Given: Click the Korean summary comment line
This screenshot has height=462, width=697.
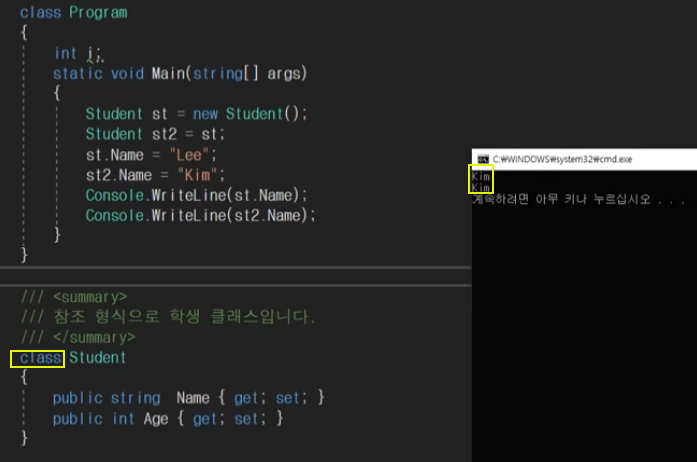Looking at the screenshot, I should (x=168, y=317).
